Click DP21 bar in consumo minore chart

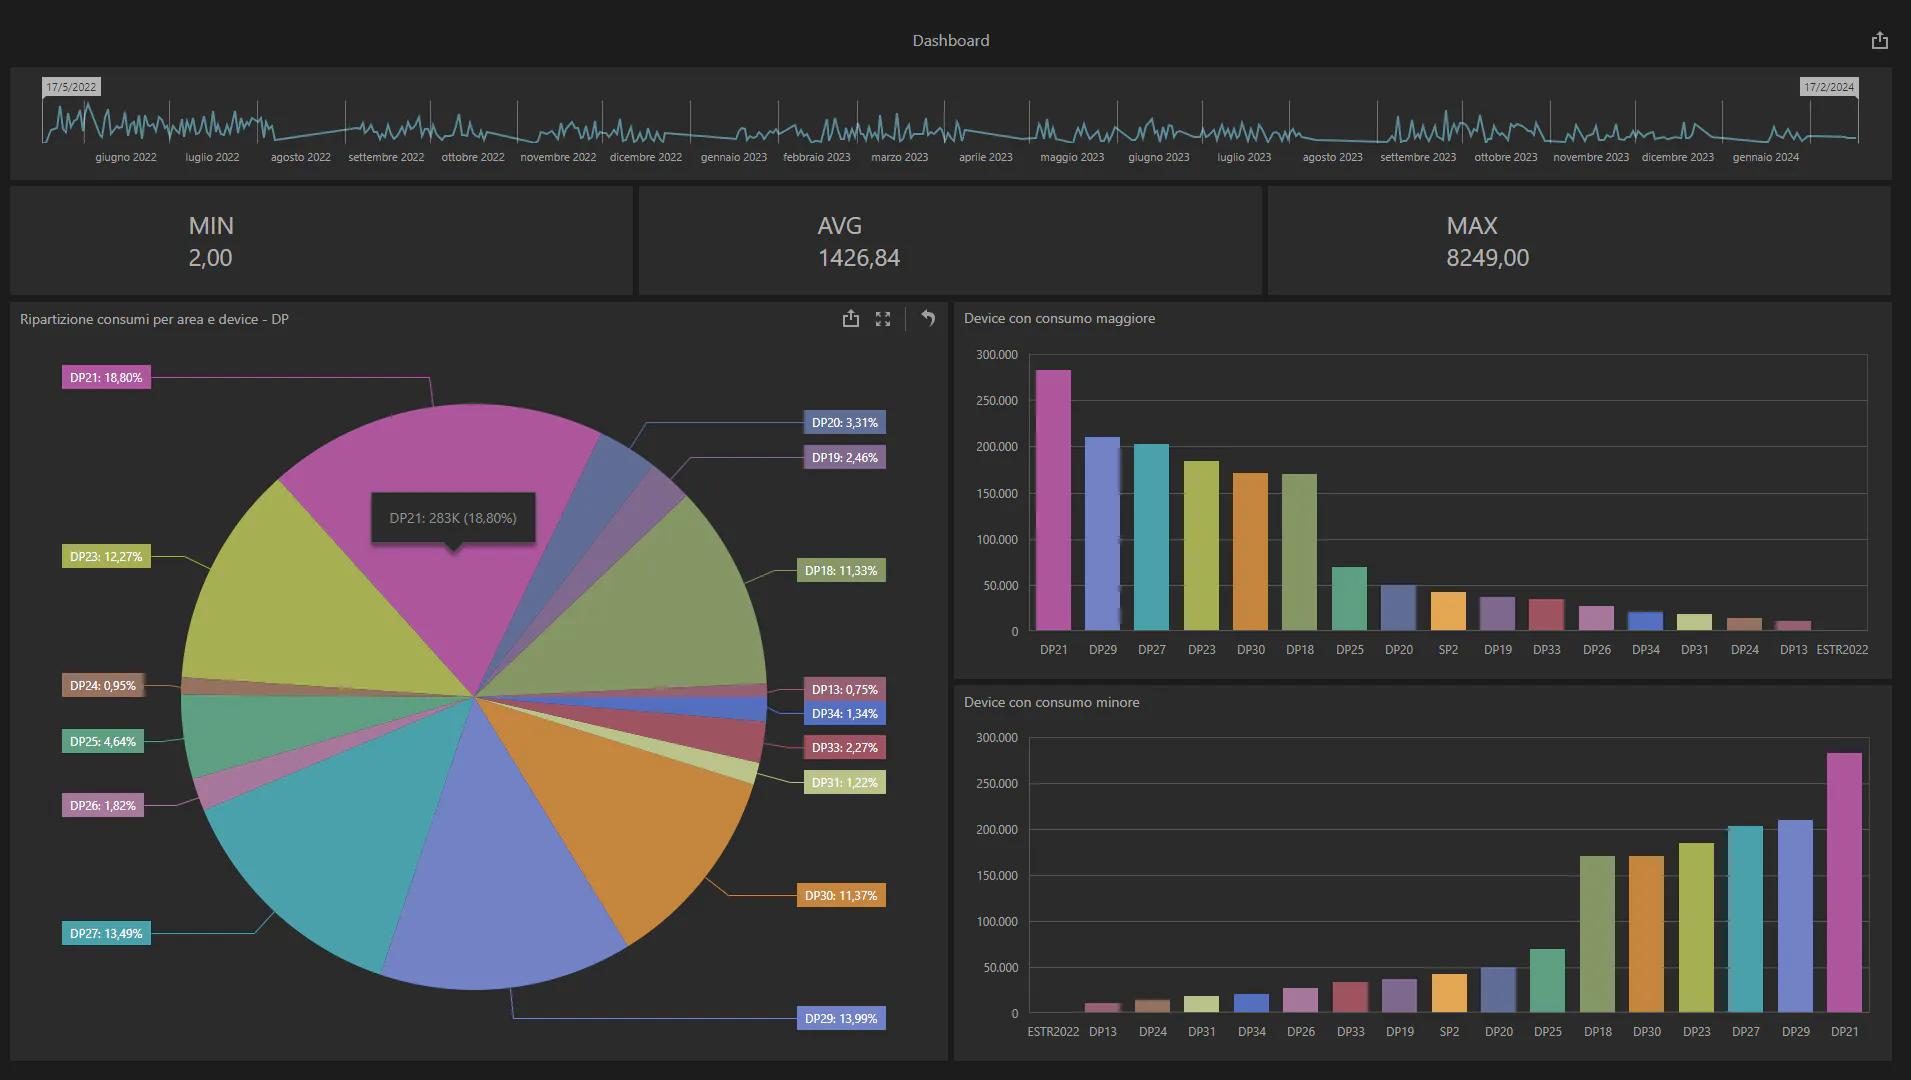tap(1844, 883)
